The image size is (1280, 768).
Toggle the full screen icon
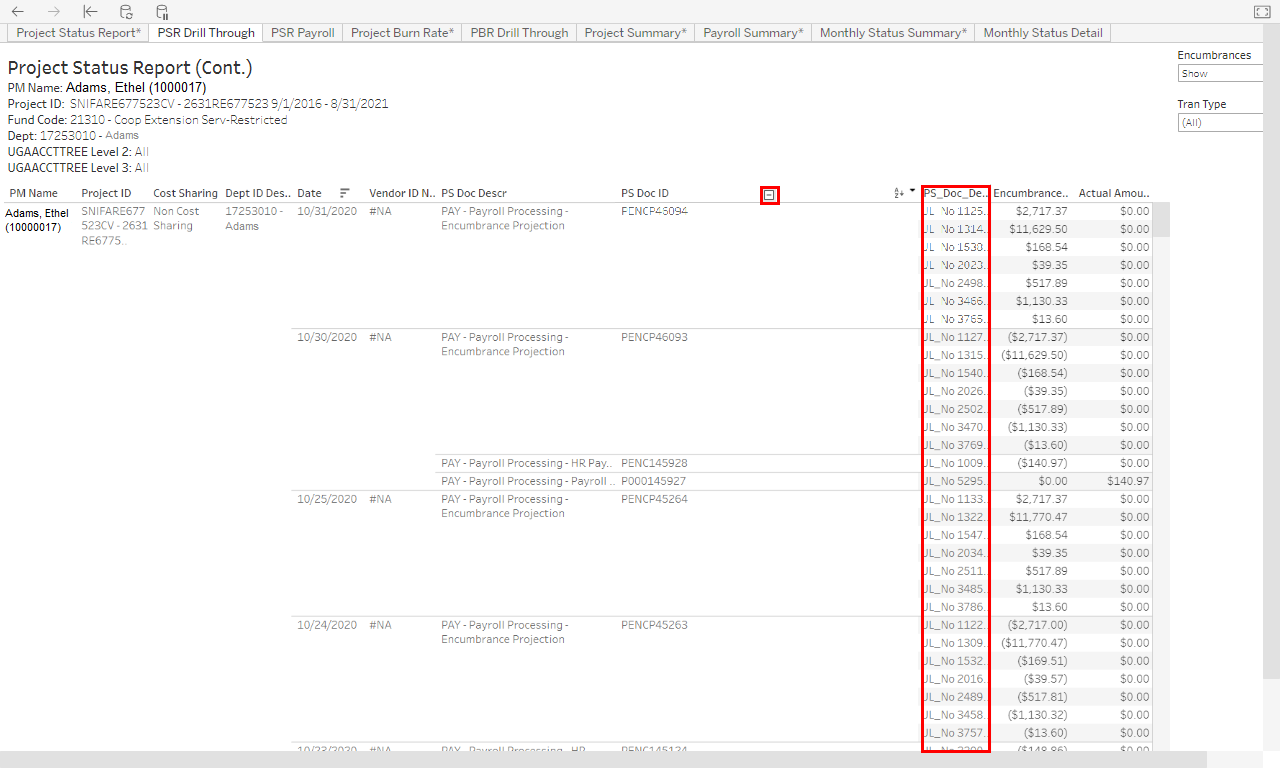pos(1261,12)
